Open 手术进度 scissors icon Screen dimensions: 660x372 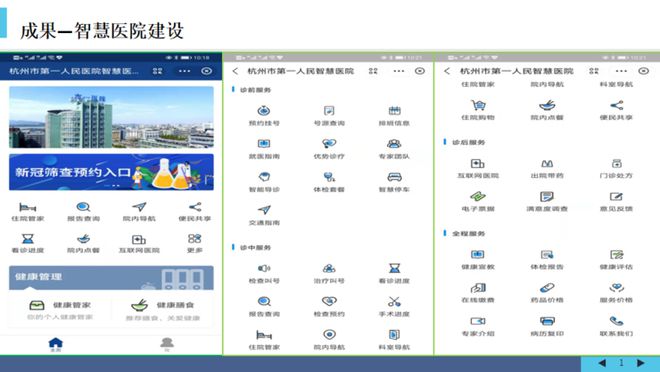pos(394,302)
